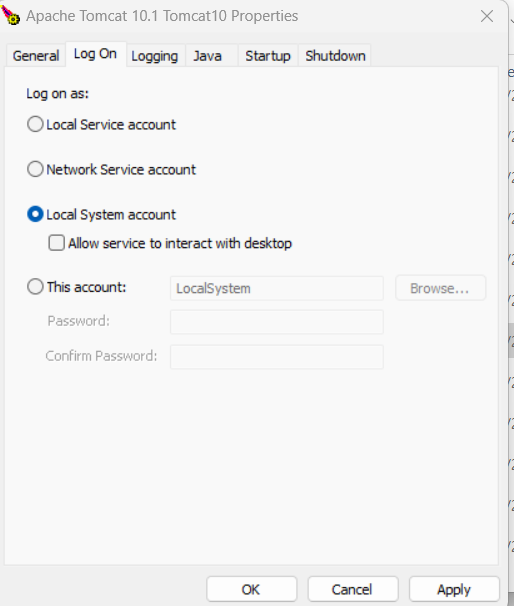The height and width of the screenshot is (606, 514).
Task: Click the Confirm Password field
Action: point(277,357)
